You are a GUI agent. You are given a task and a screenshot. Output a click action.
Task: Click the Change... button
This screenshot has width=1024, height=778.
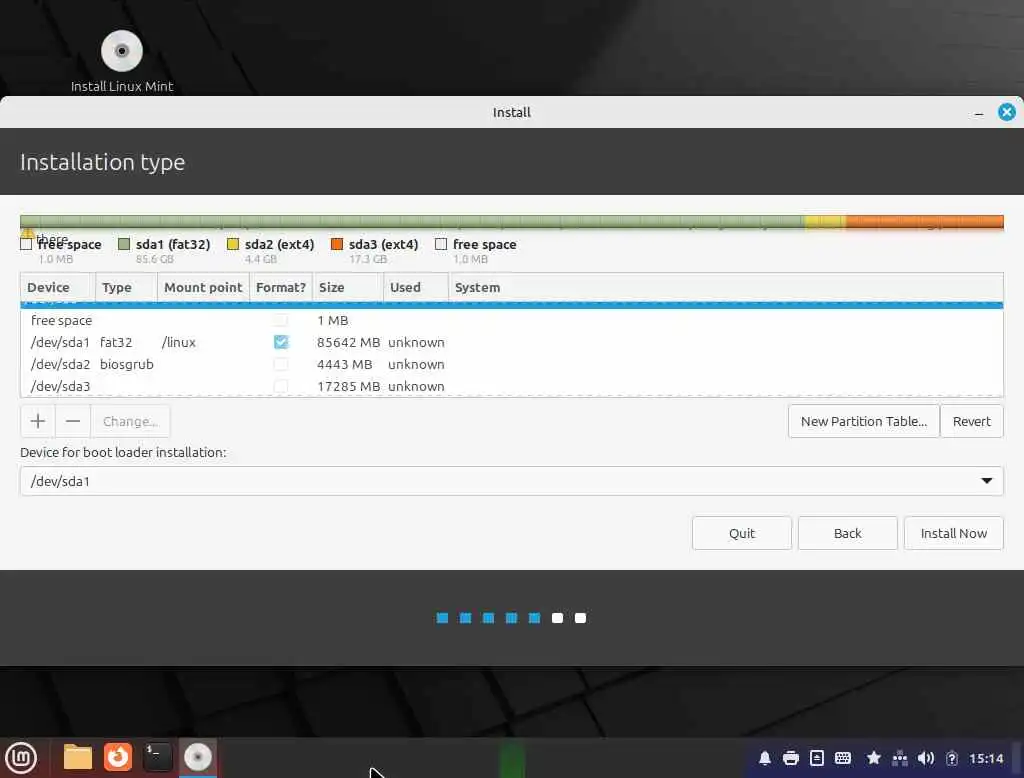click(131, 421)
